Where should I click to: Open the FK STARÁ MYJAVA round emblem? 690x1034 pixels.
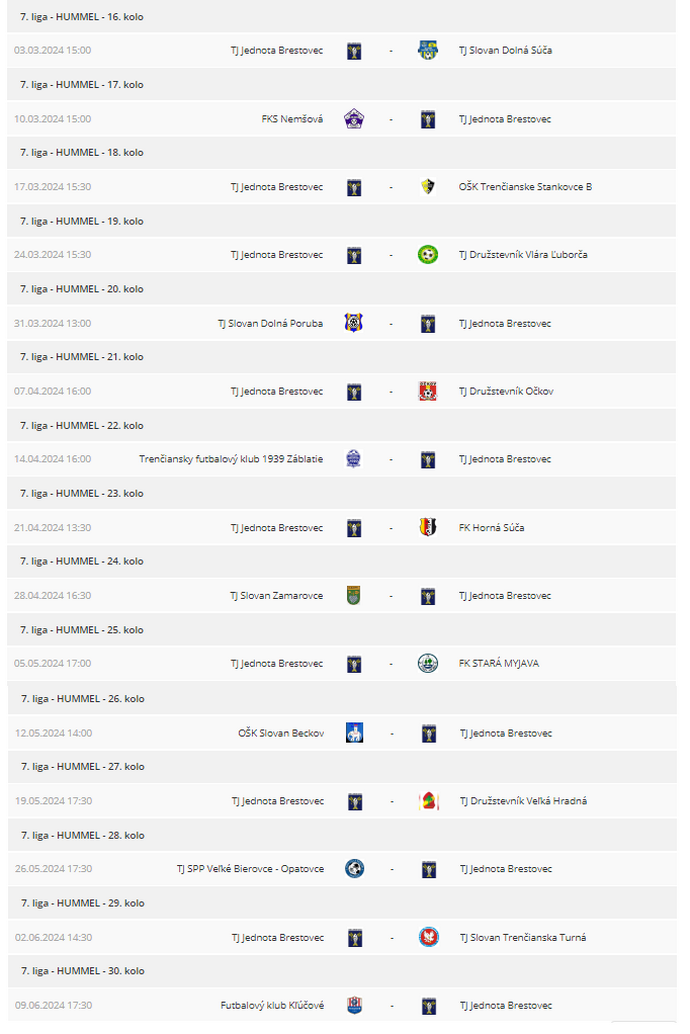pos(428,663)
